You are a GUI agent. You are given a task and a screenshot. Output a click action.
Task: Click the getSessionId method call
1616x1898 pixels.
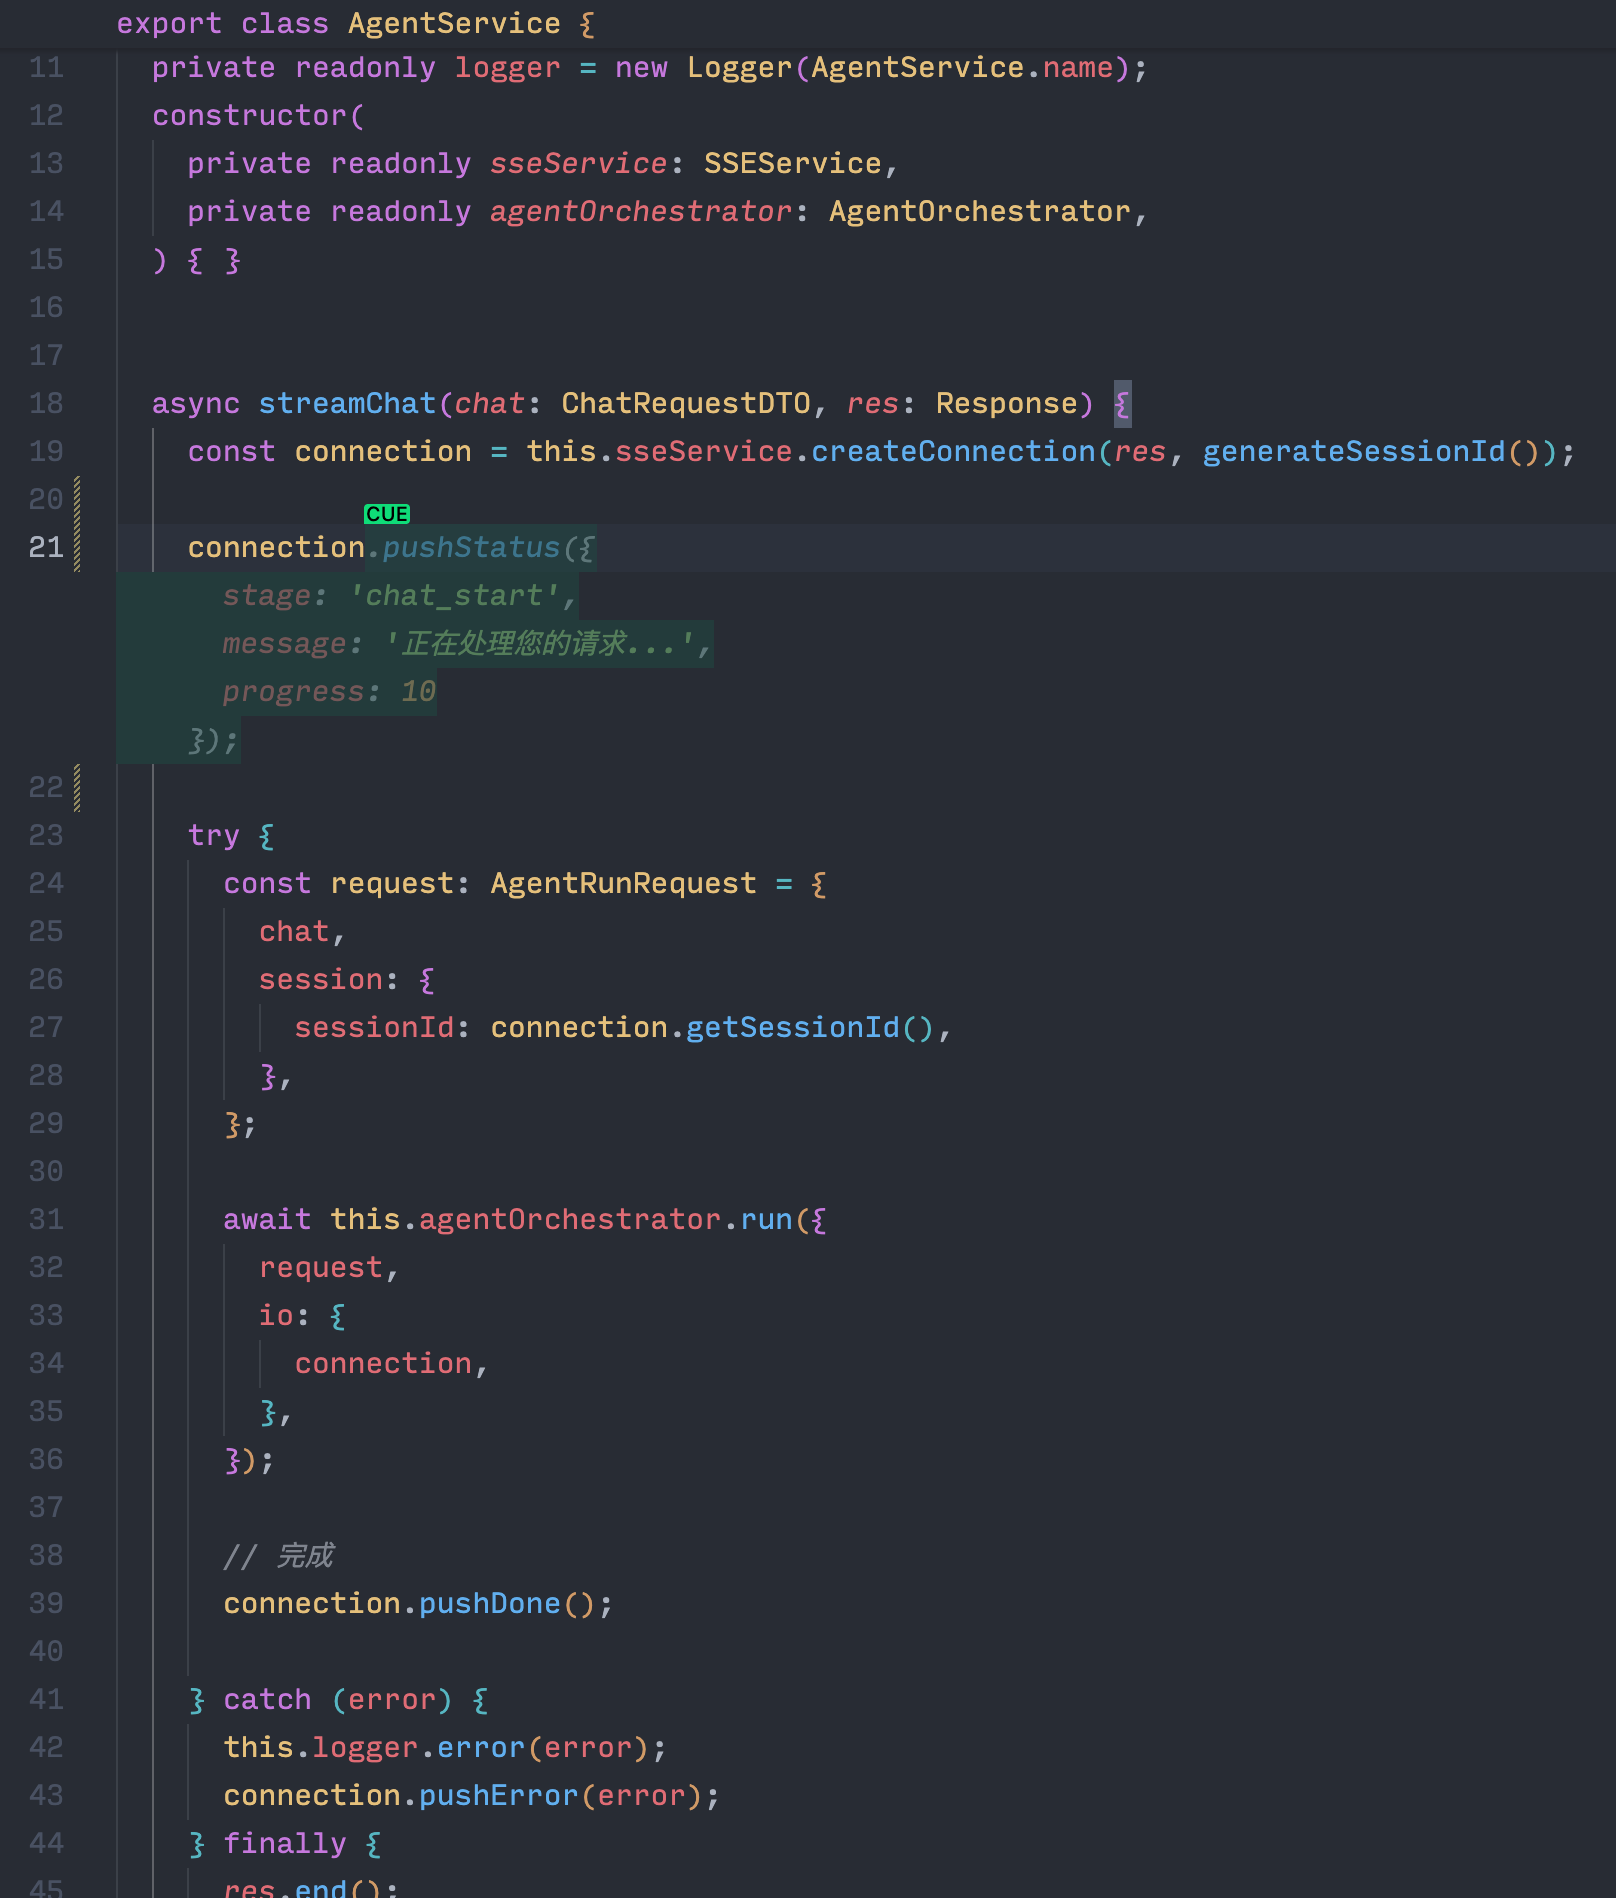coord(792,1027)
